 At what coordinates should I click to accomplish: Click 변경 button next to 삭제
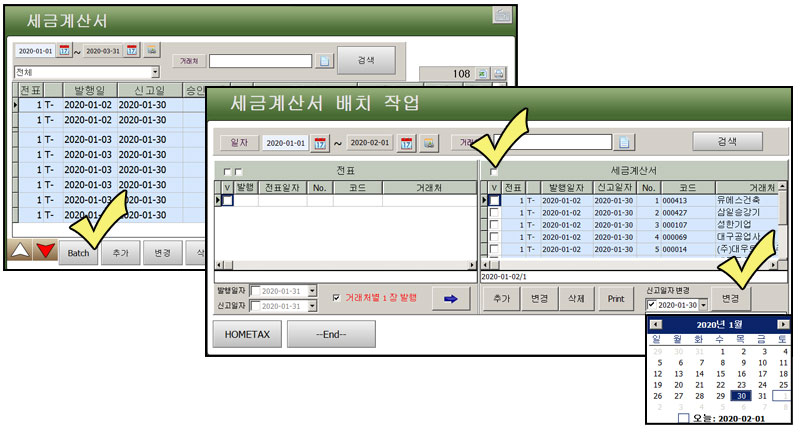[539, 299]
